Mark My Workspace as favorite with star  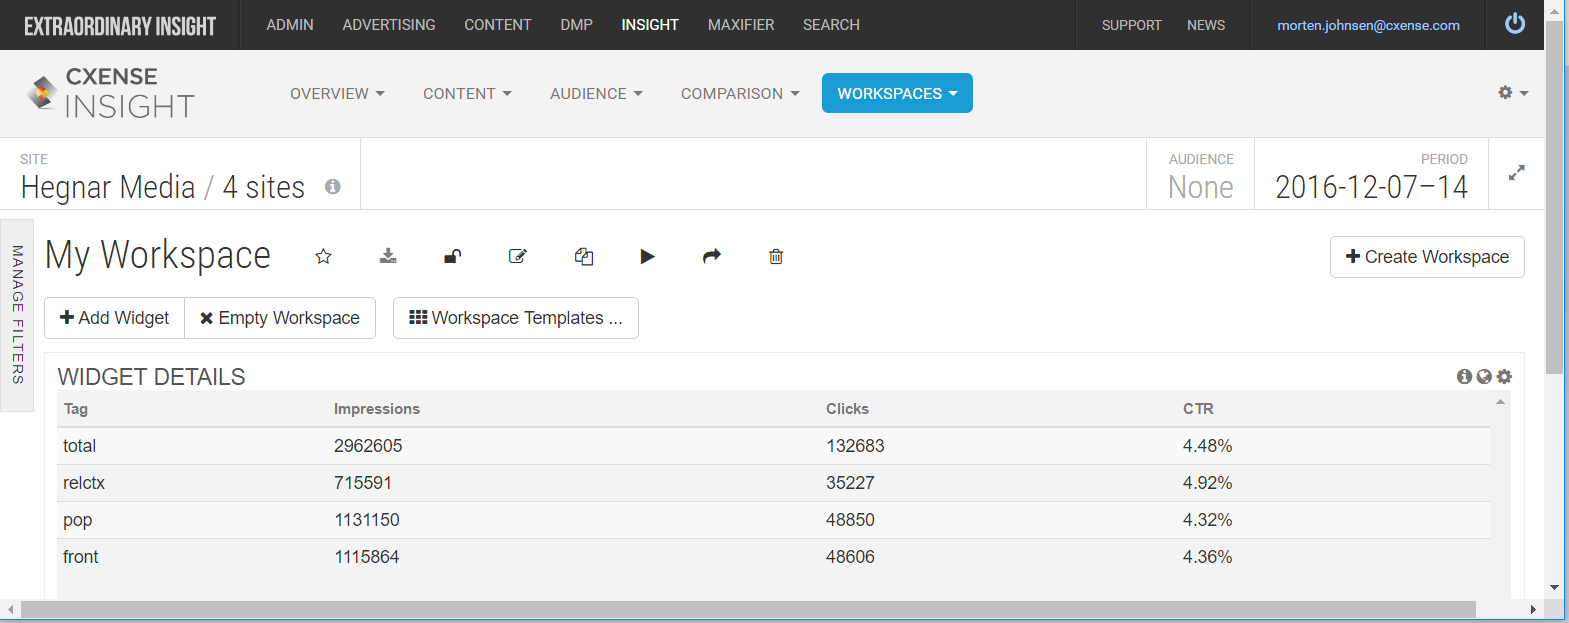pyautogui.click(x=323, y=256)
